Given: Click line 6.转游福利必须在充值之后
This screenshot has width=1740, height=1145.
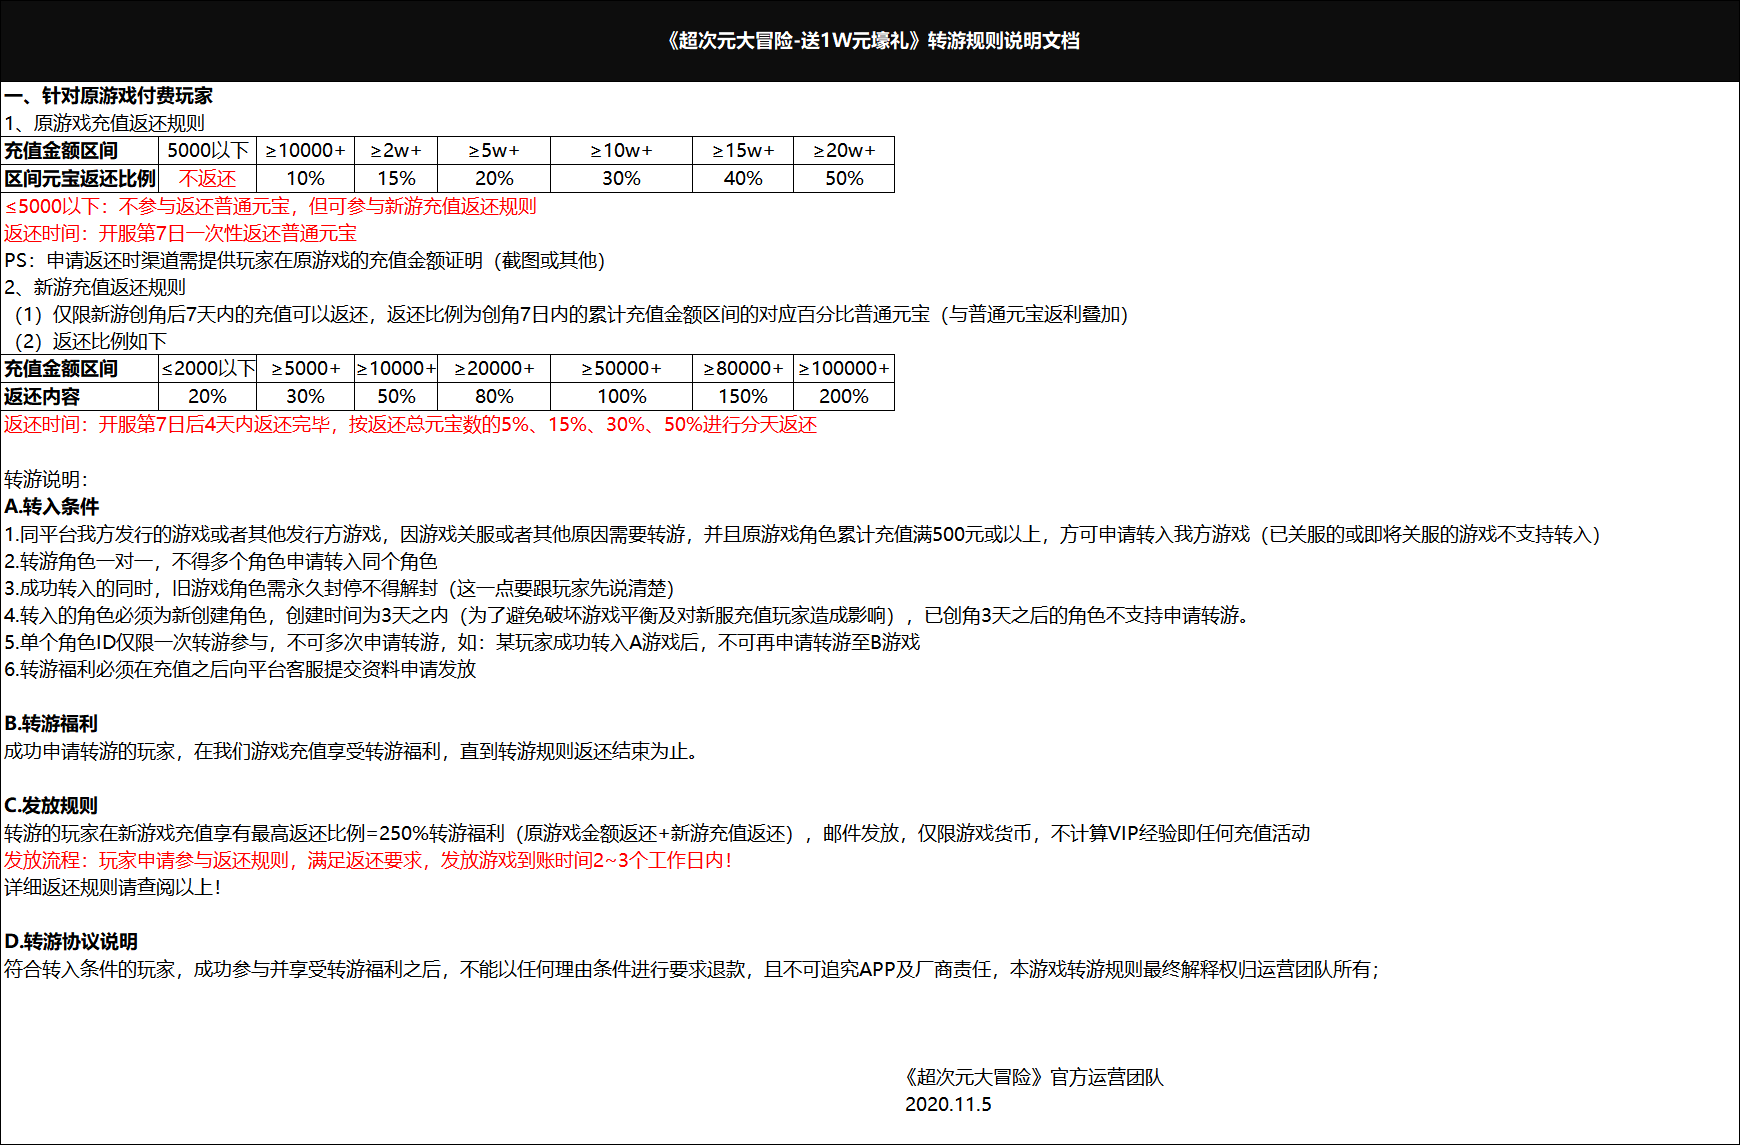Looking at the screenshot, I should pyautogui.click(x=240, y=669).
